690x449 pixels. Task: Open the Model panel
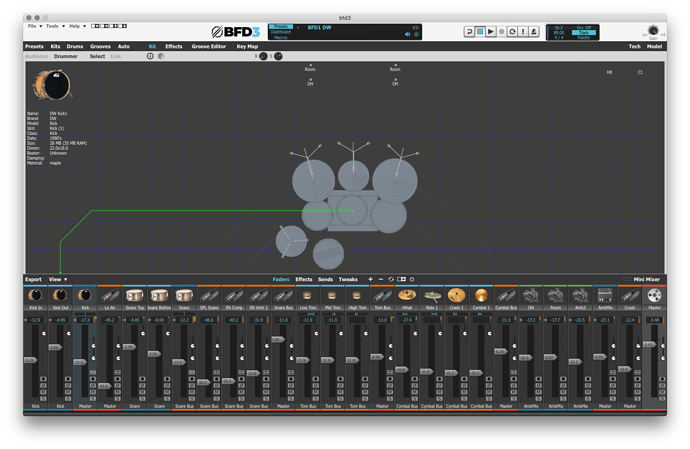click(x=654, y=46)
